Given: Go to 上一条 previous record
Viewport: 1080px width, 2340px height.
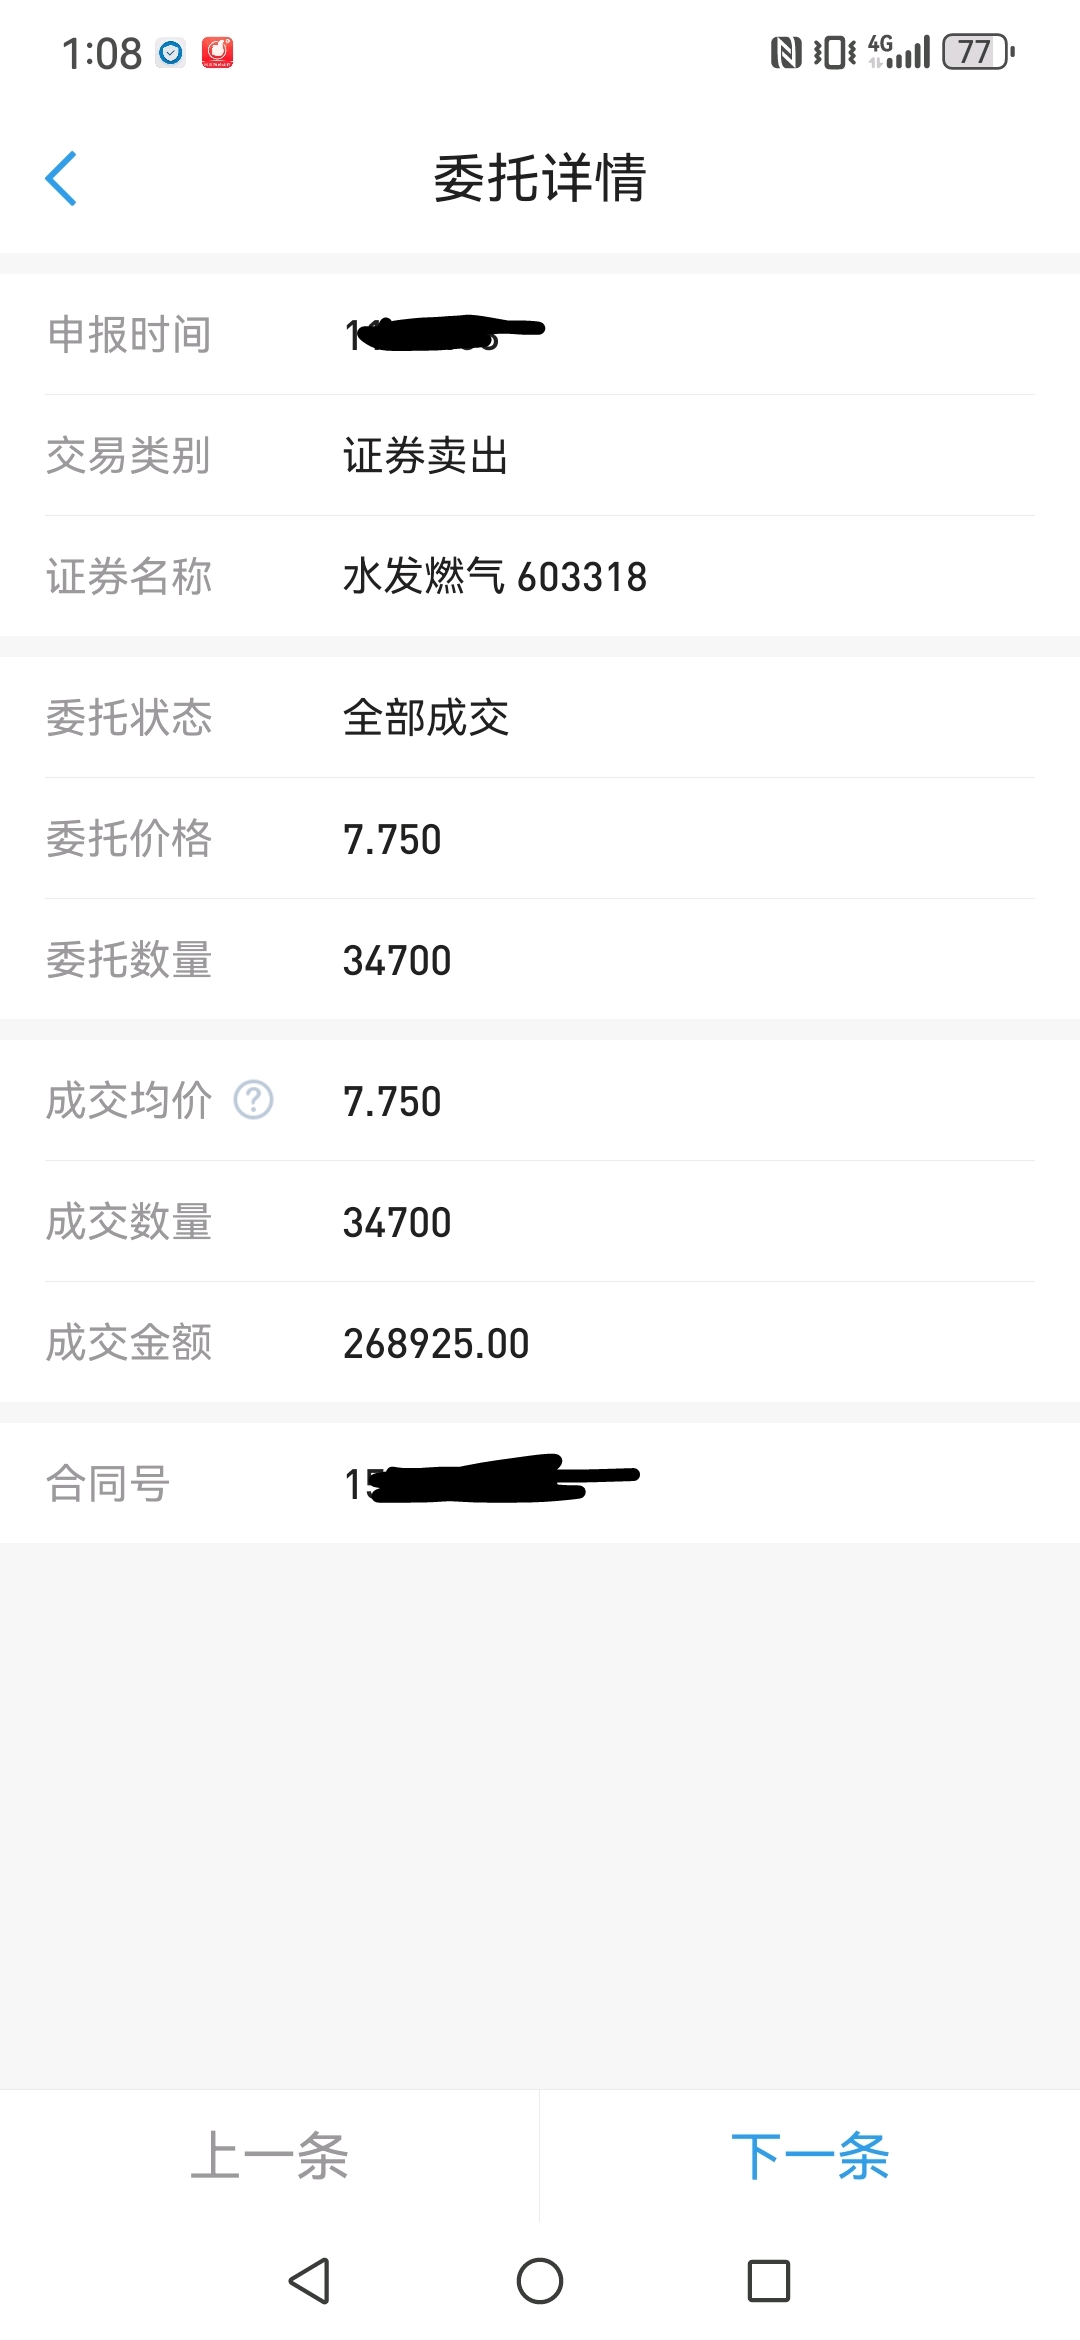Looking at the screenshot, I should pos(269,2156).
